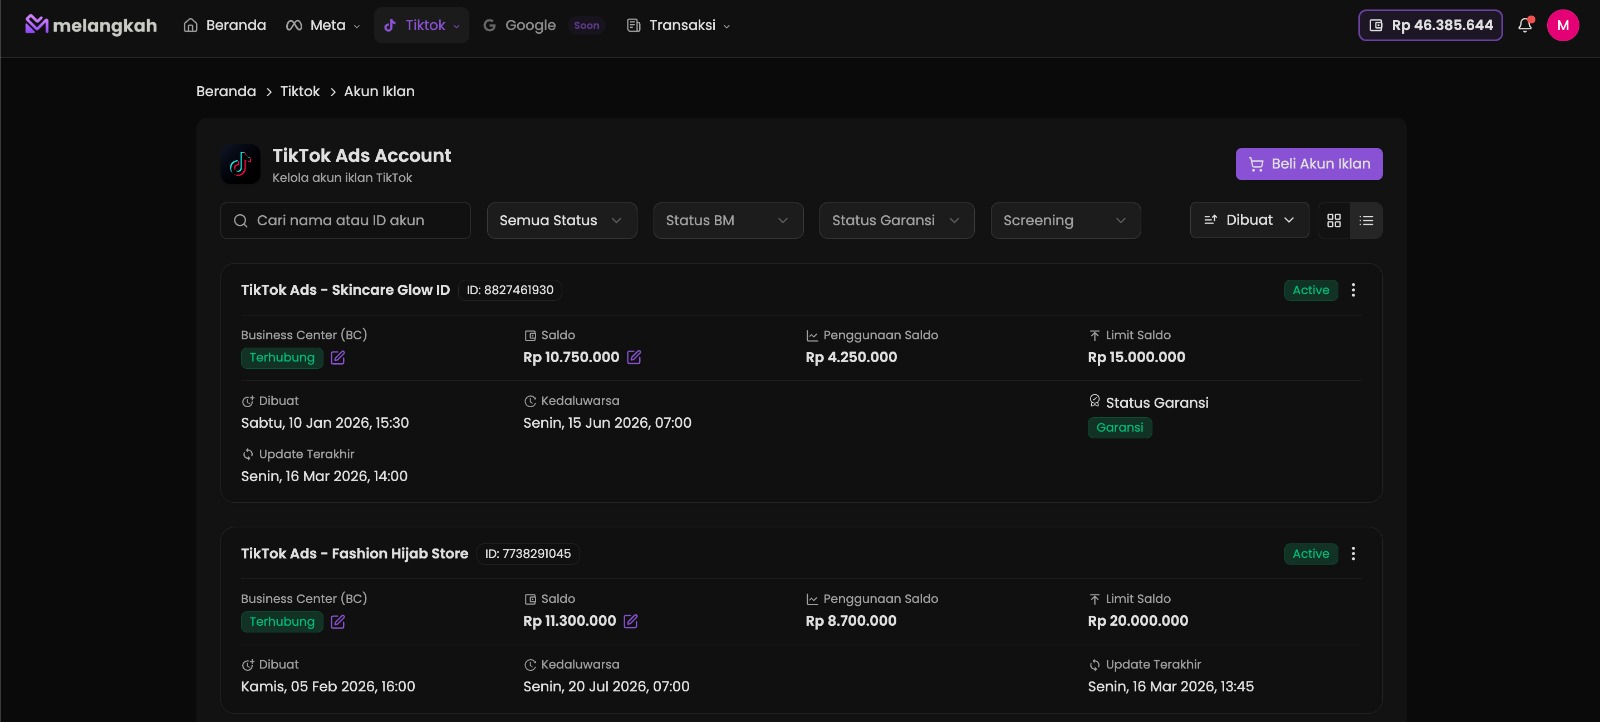Expand the Status Garansi filter dropdown
The width and height of the screenshot is (1600, 722).
(897, 220)
